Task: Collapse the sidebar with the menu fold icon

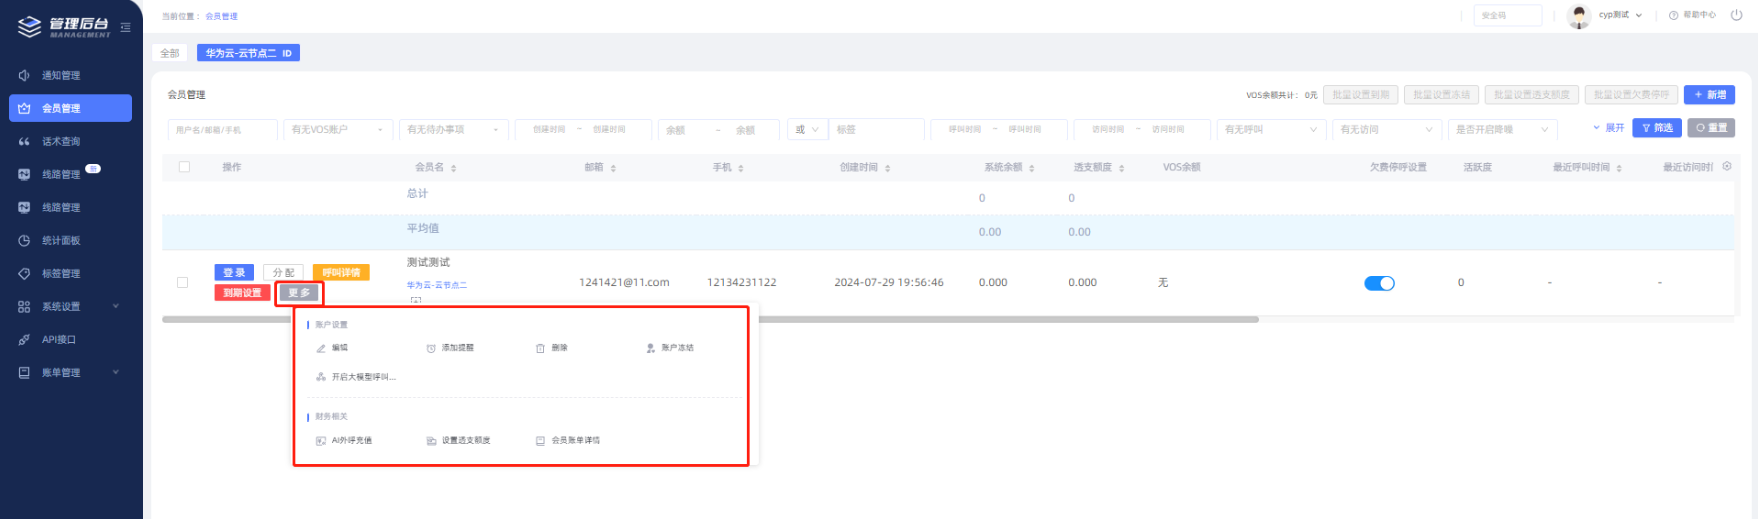Action: pos(125,27)
